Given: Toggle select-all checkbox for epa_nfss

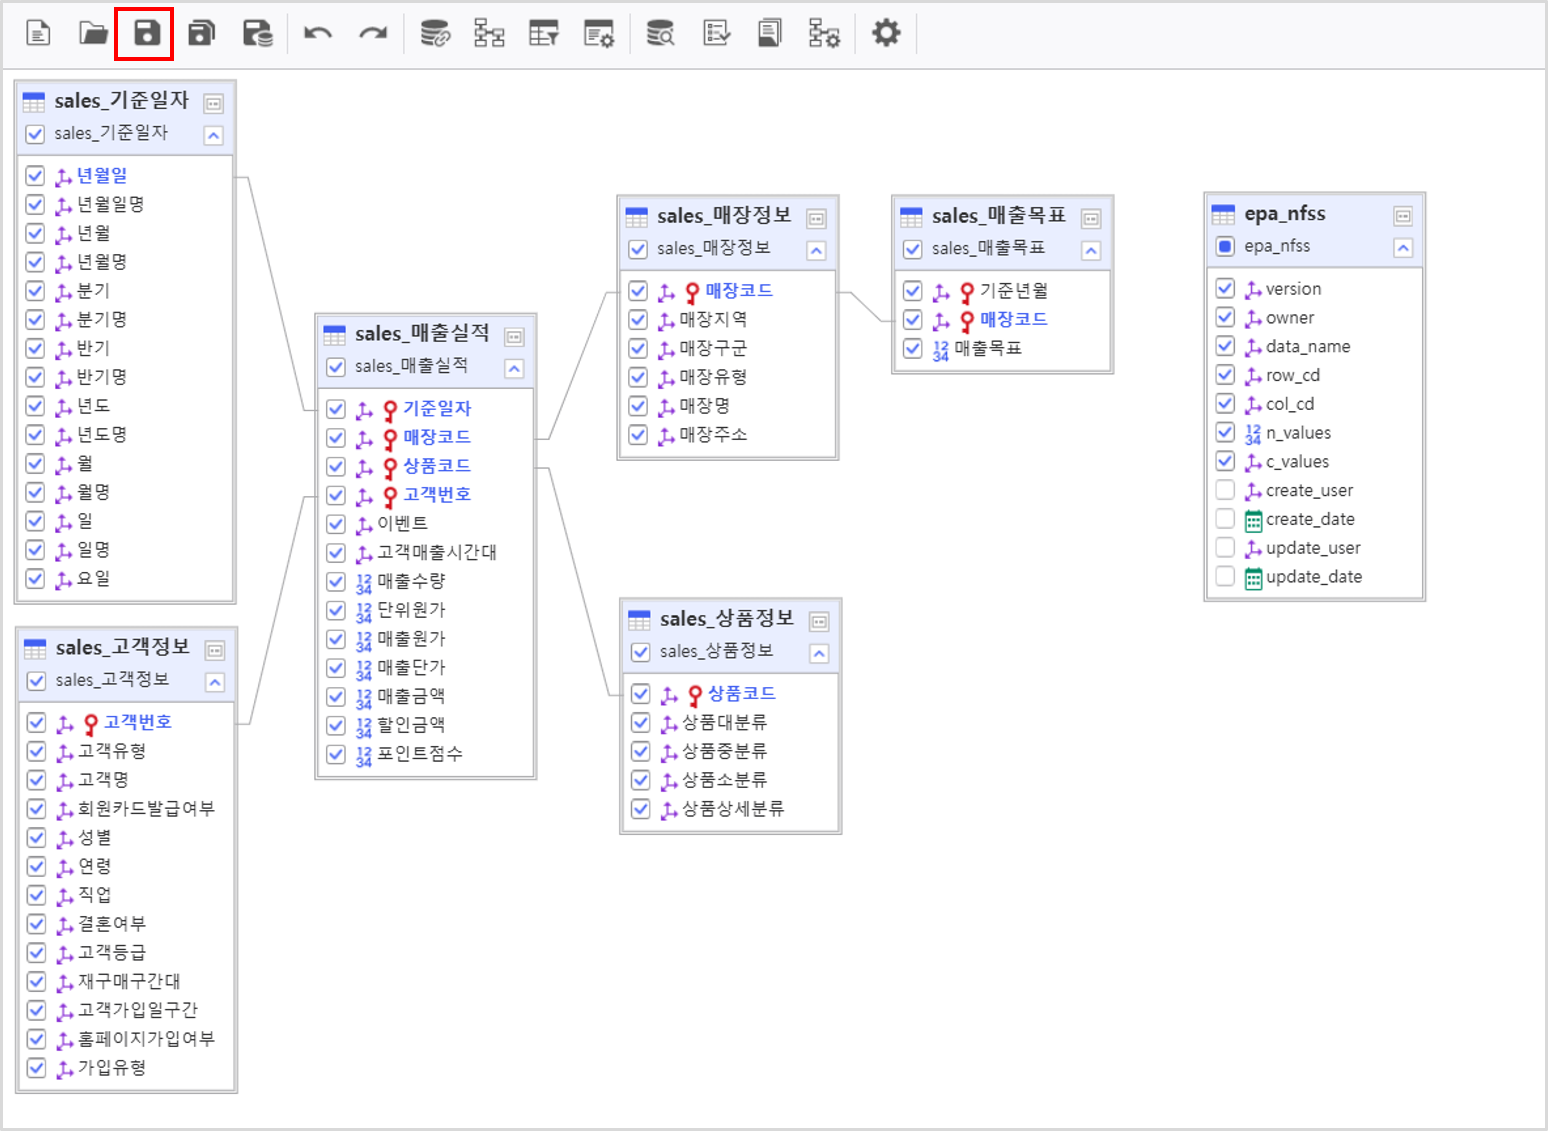Looking at the screenshot, I should pos(1225,246).
